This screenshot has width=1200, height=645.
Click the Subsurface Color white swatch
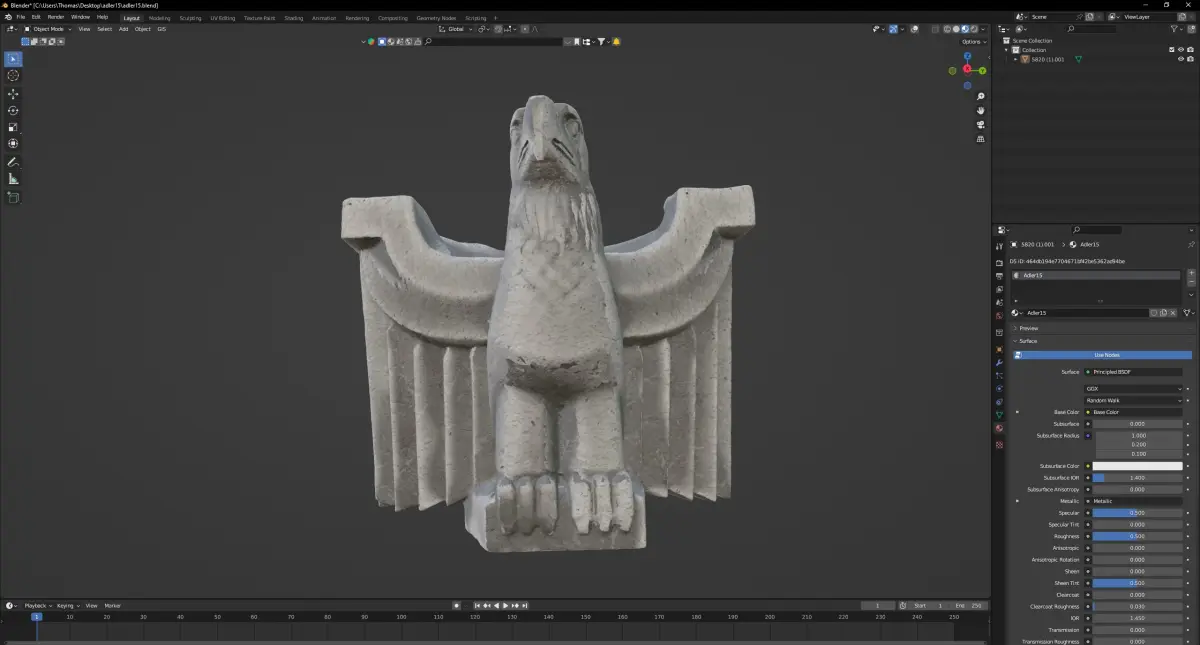(1138, 466)
